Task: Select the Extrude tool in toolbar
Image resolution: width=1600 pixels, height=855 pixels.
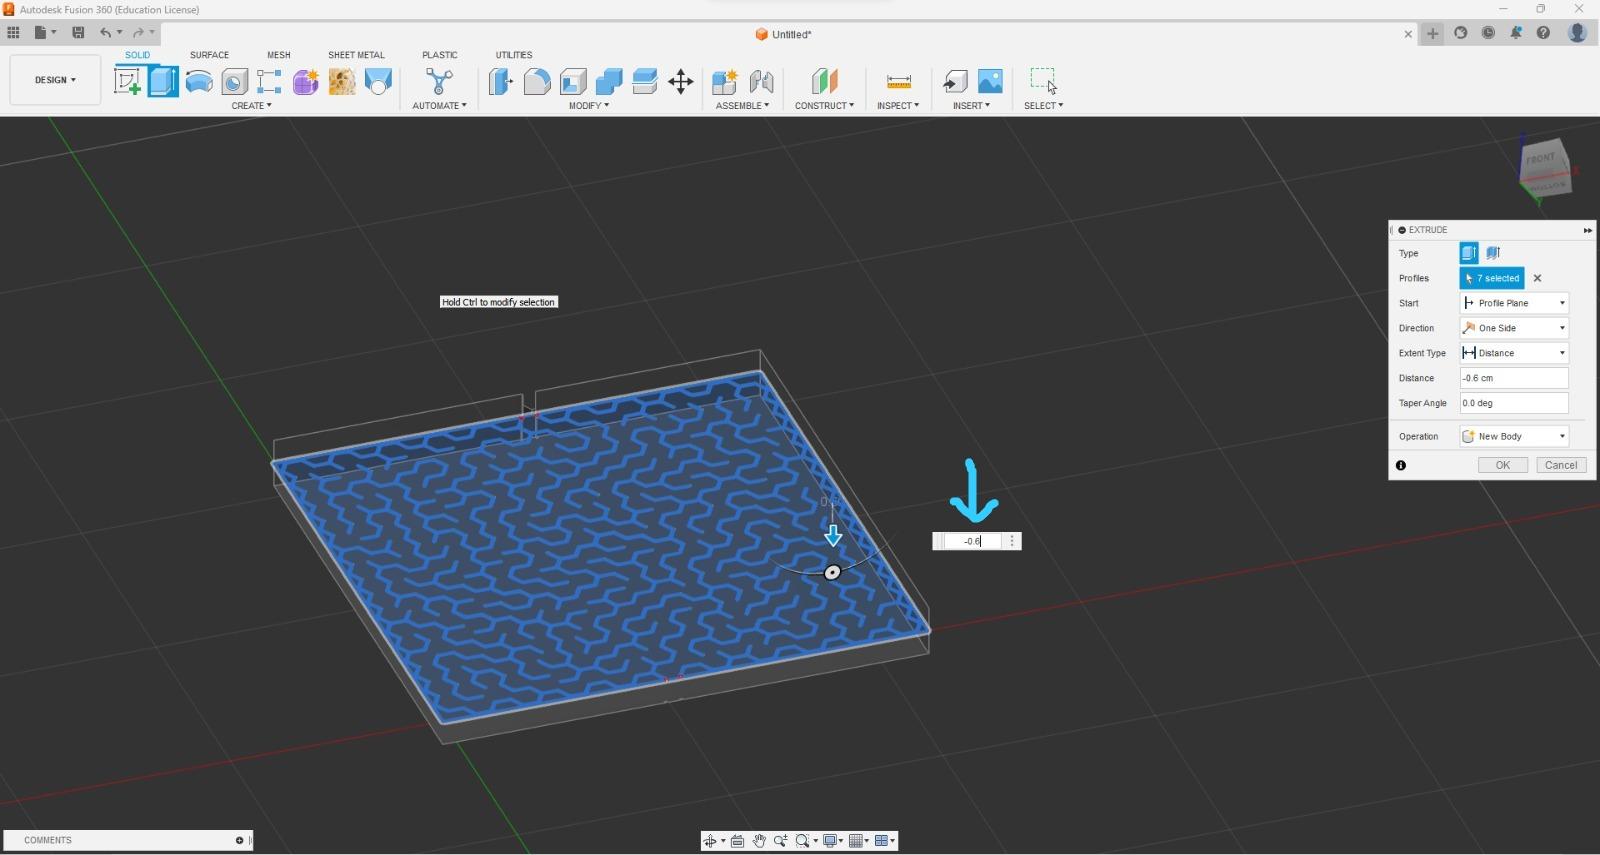Action: 163,81
